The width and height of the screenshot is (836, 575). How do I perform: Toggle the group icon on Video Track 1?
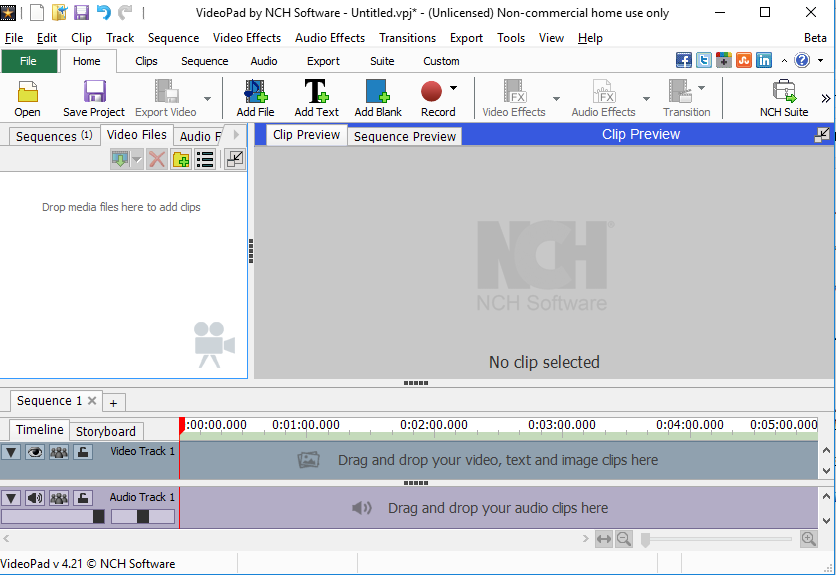click(59, 452)
